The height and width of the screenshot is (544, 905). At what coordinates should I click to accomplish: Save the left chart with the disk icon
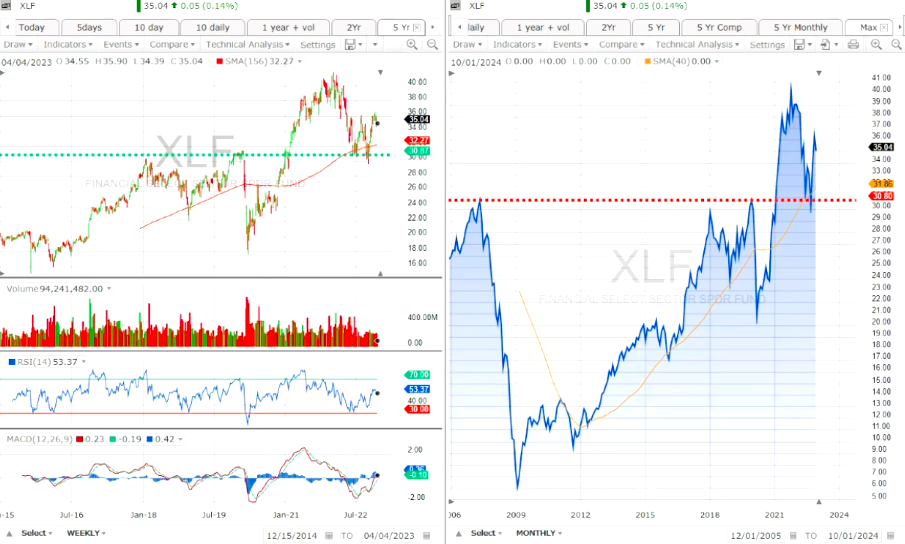point(350,44)
